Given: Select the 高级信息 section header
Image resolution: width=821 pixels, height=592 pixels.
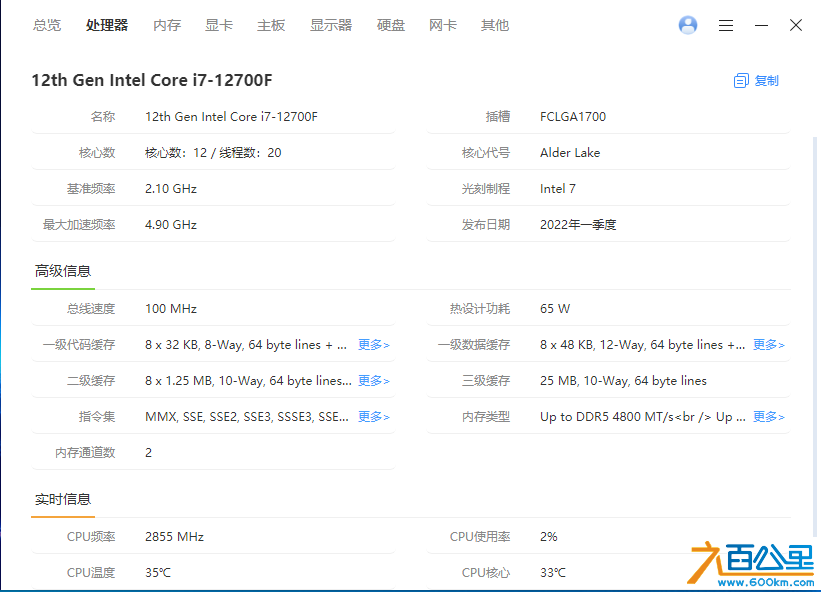Looking at the screenshot, I should pos(63,271).
